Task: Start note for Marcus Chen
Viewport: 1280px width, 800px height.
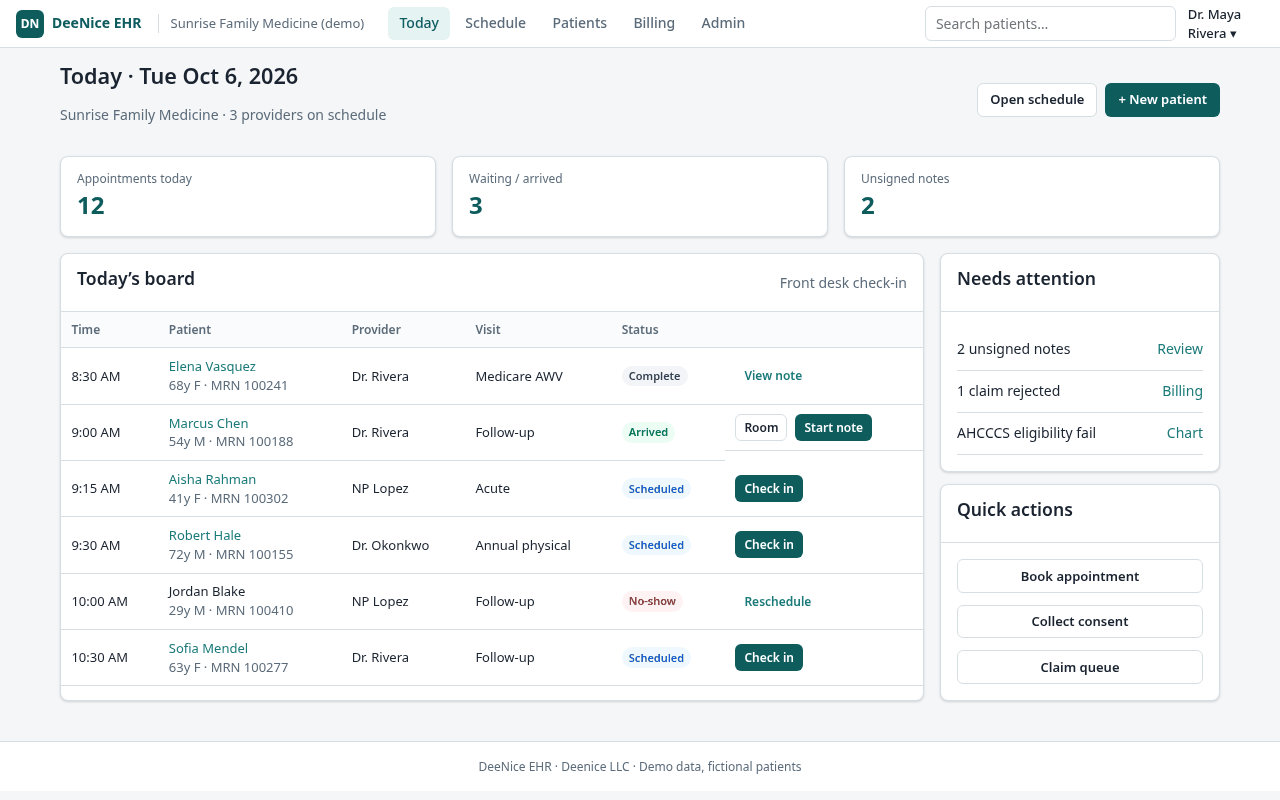Action: [833, 428]
